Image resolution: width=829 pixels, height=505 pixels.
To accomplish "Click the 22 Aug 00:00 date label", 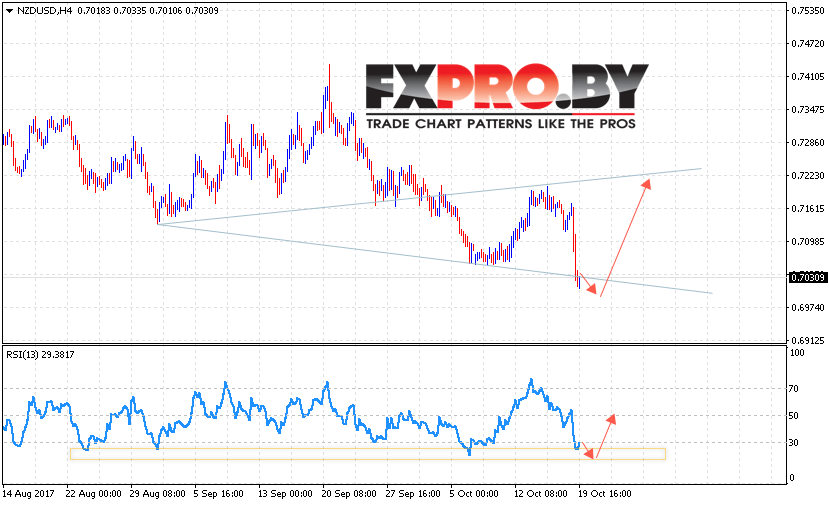I will [x=94, y=494].
